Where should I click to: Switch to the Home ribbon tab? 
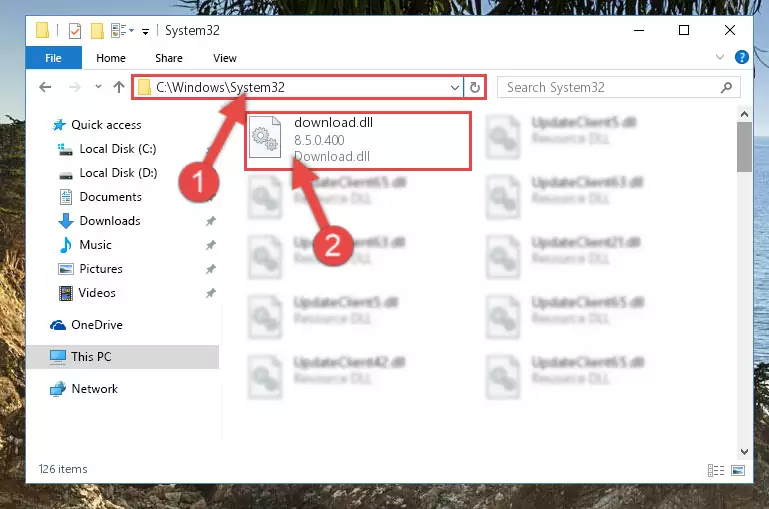[111, 58]
